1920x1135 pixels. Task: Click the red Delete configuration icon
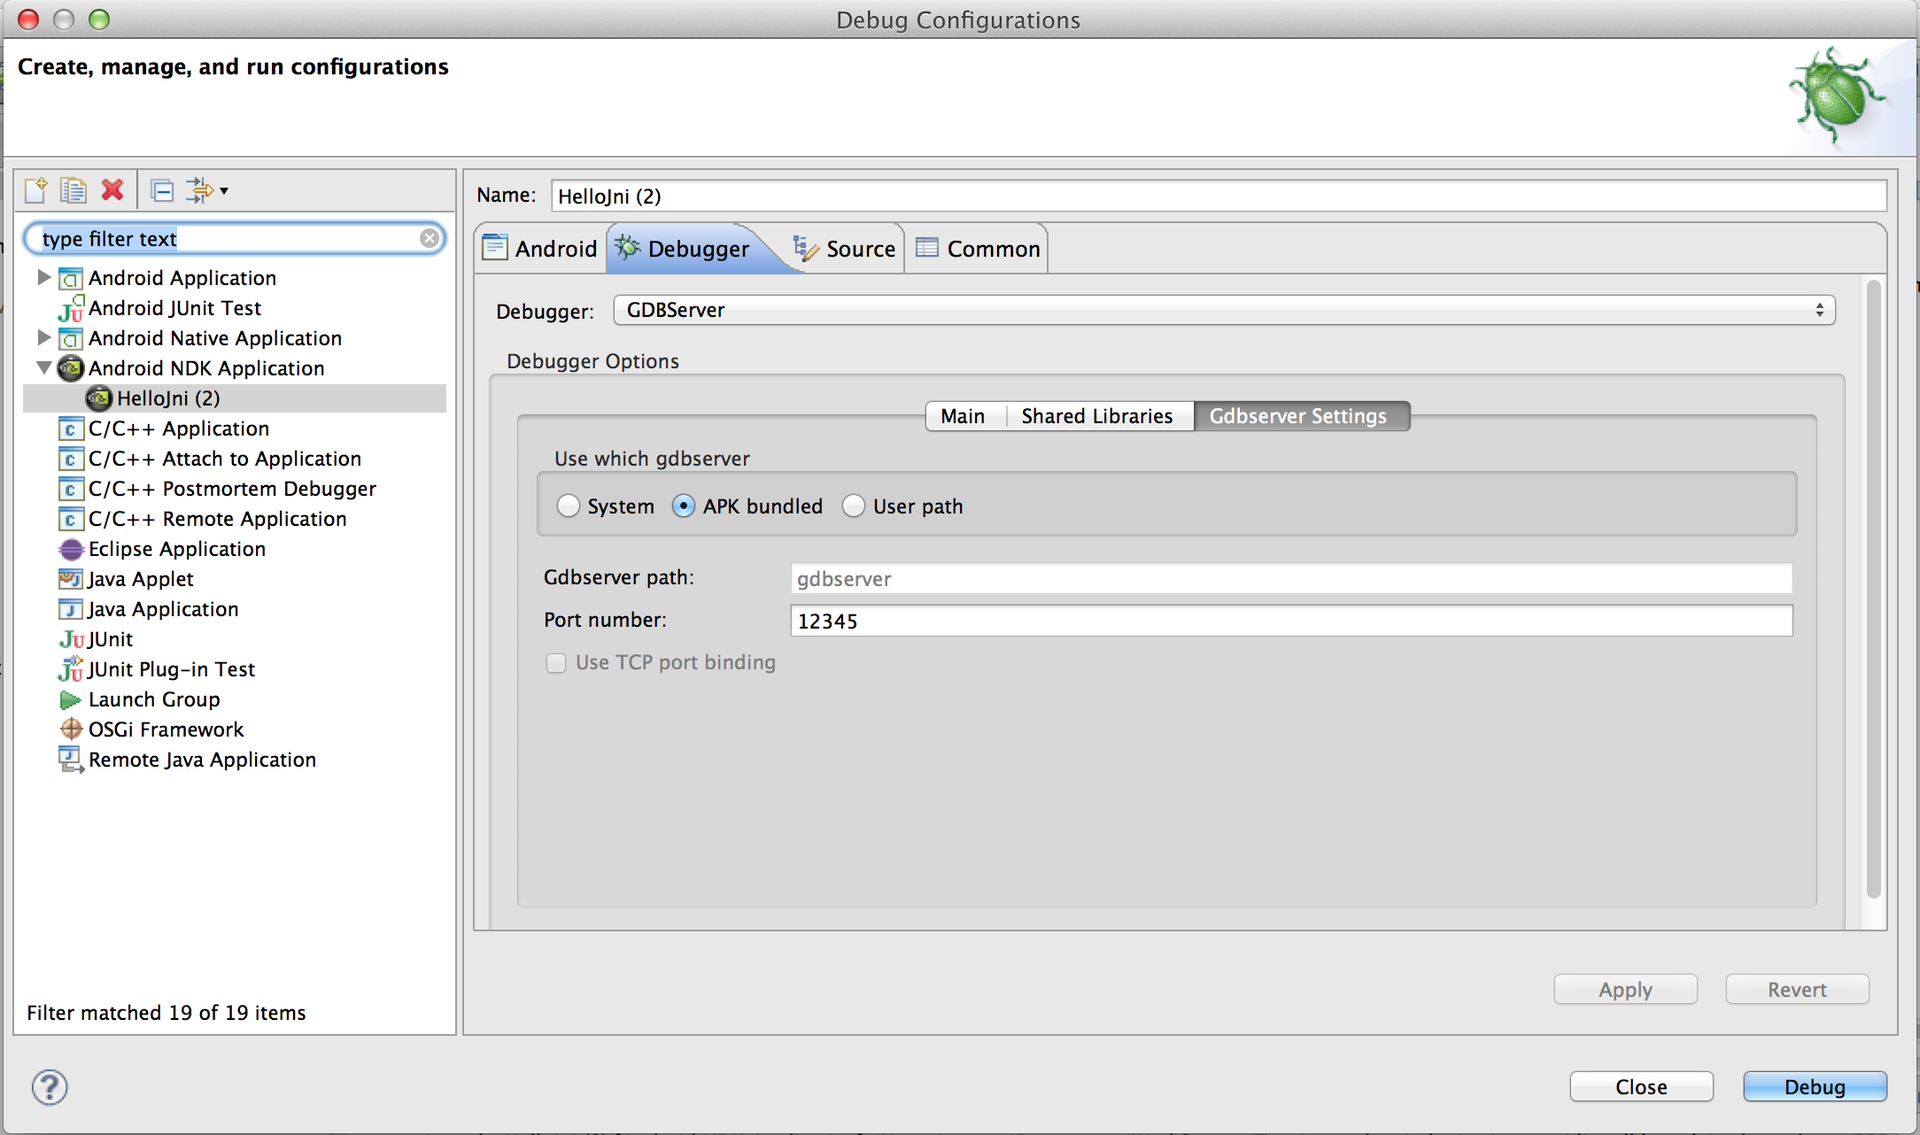tap(112, 190)
